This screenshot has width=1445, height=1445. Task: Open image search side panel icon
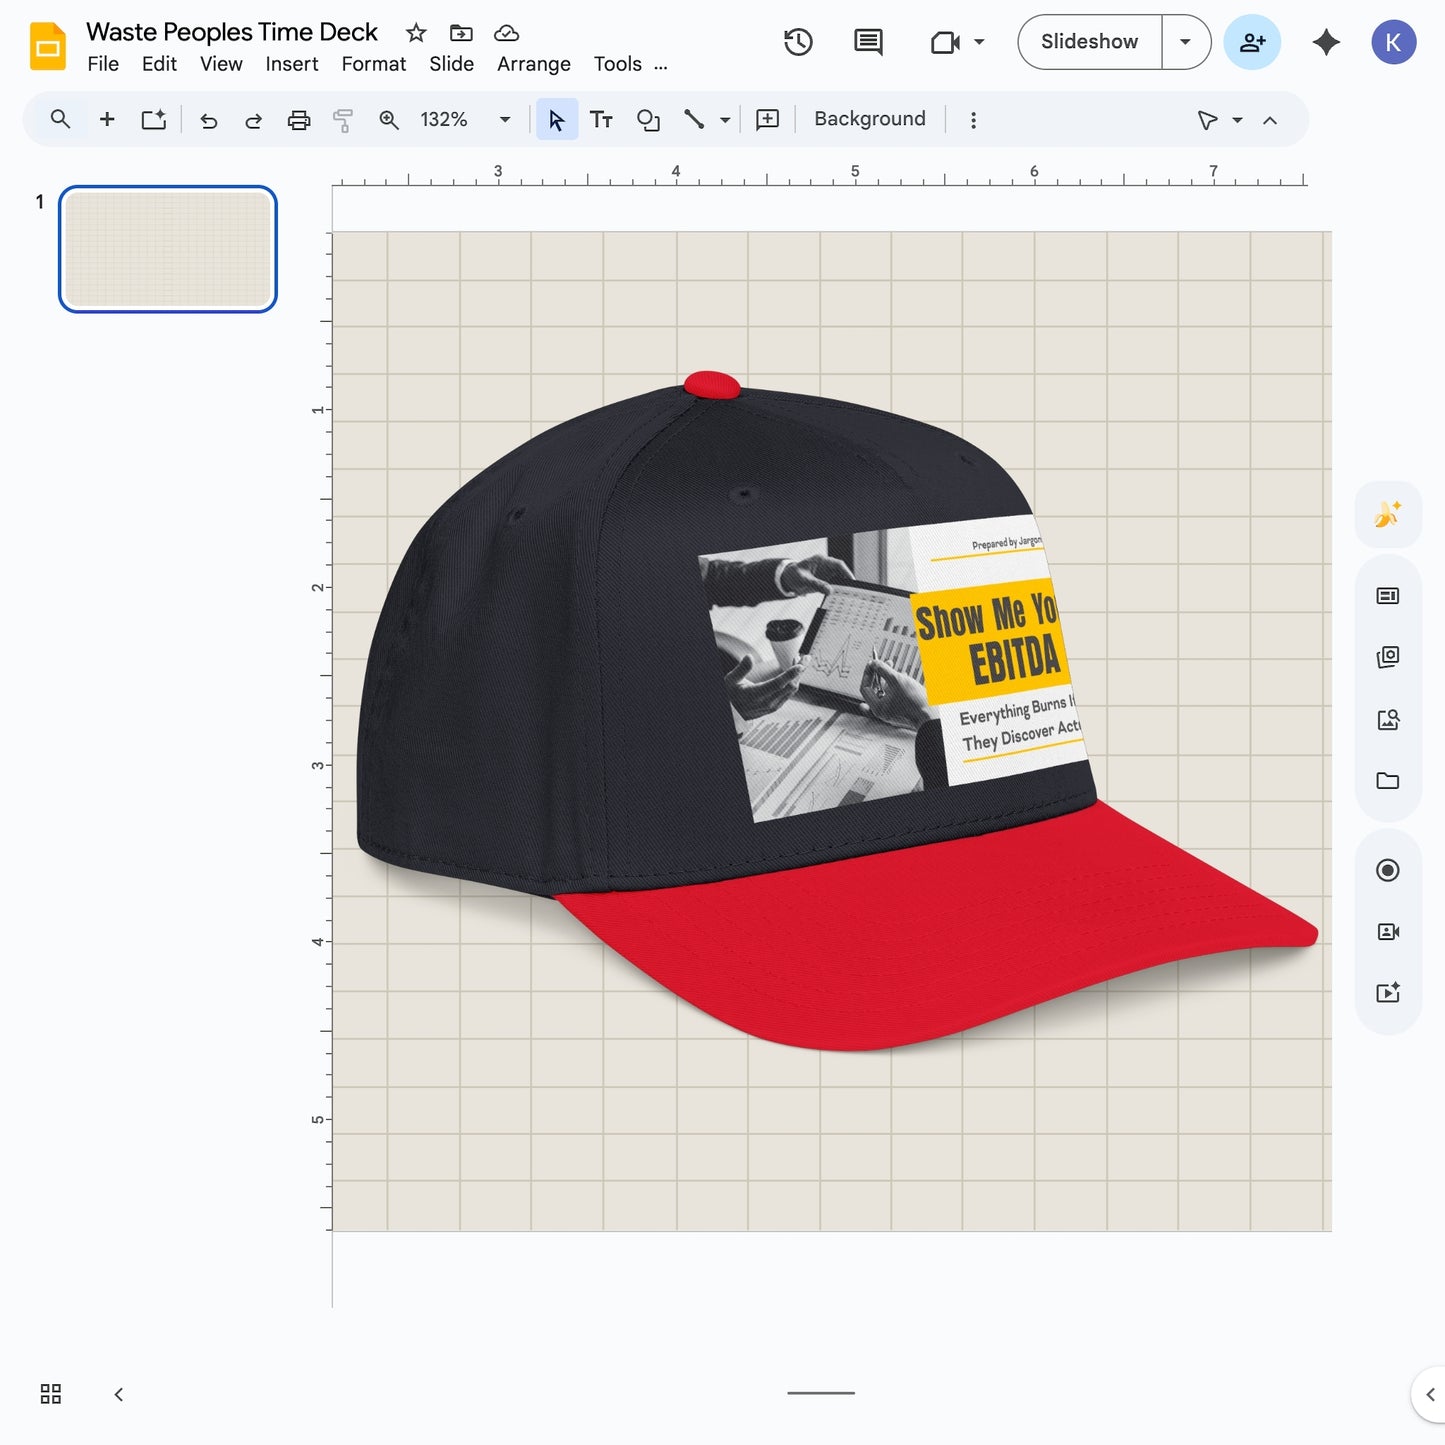(1388, 719)
